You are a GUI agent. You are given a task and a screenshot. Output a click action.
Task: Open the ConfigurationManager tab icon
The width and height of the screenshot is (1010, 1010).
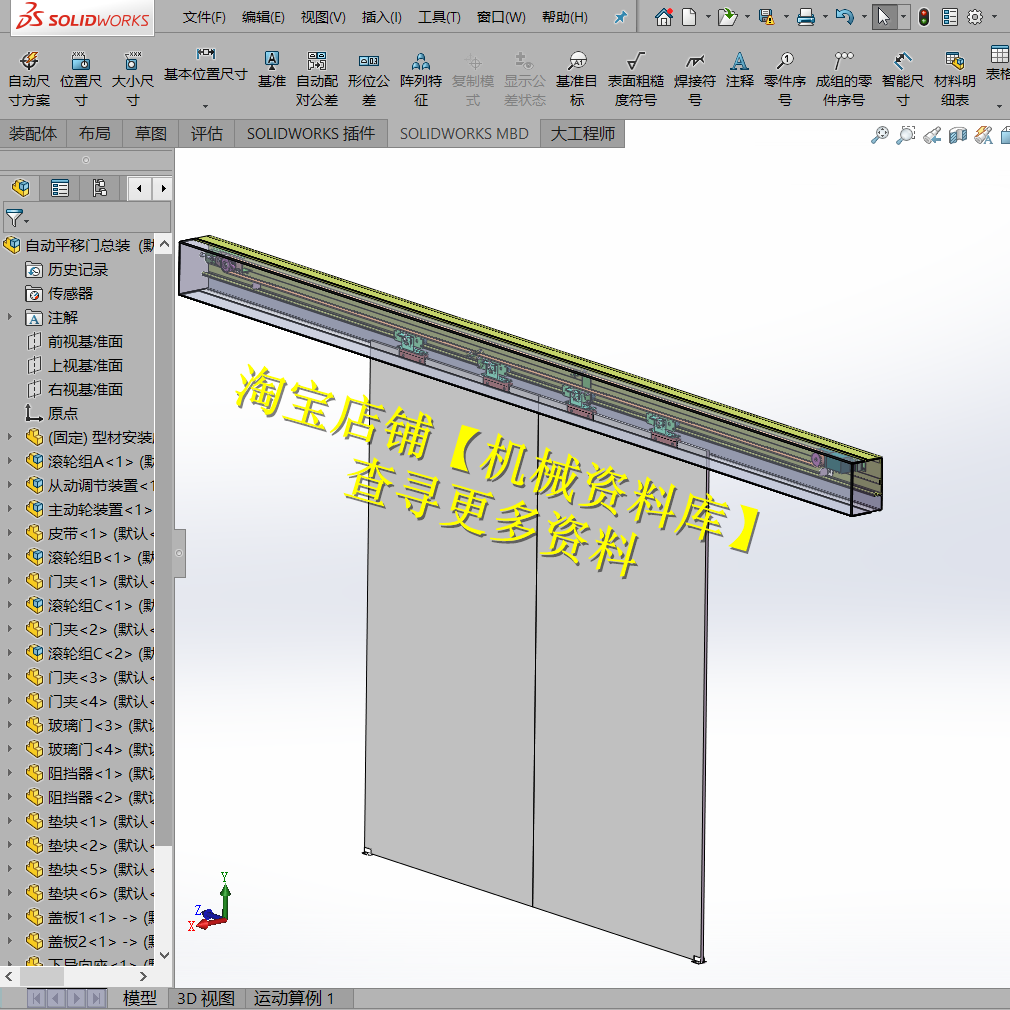click(x=99, y=188)
